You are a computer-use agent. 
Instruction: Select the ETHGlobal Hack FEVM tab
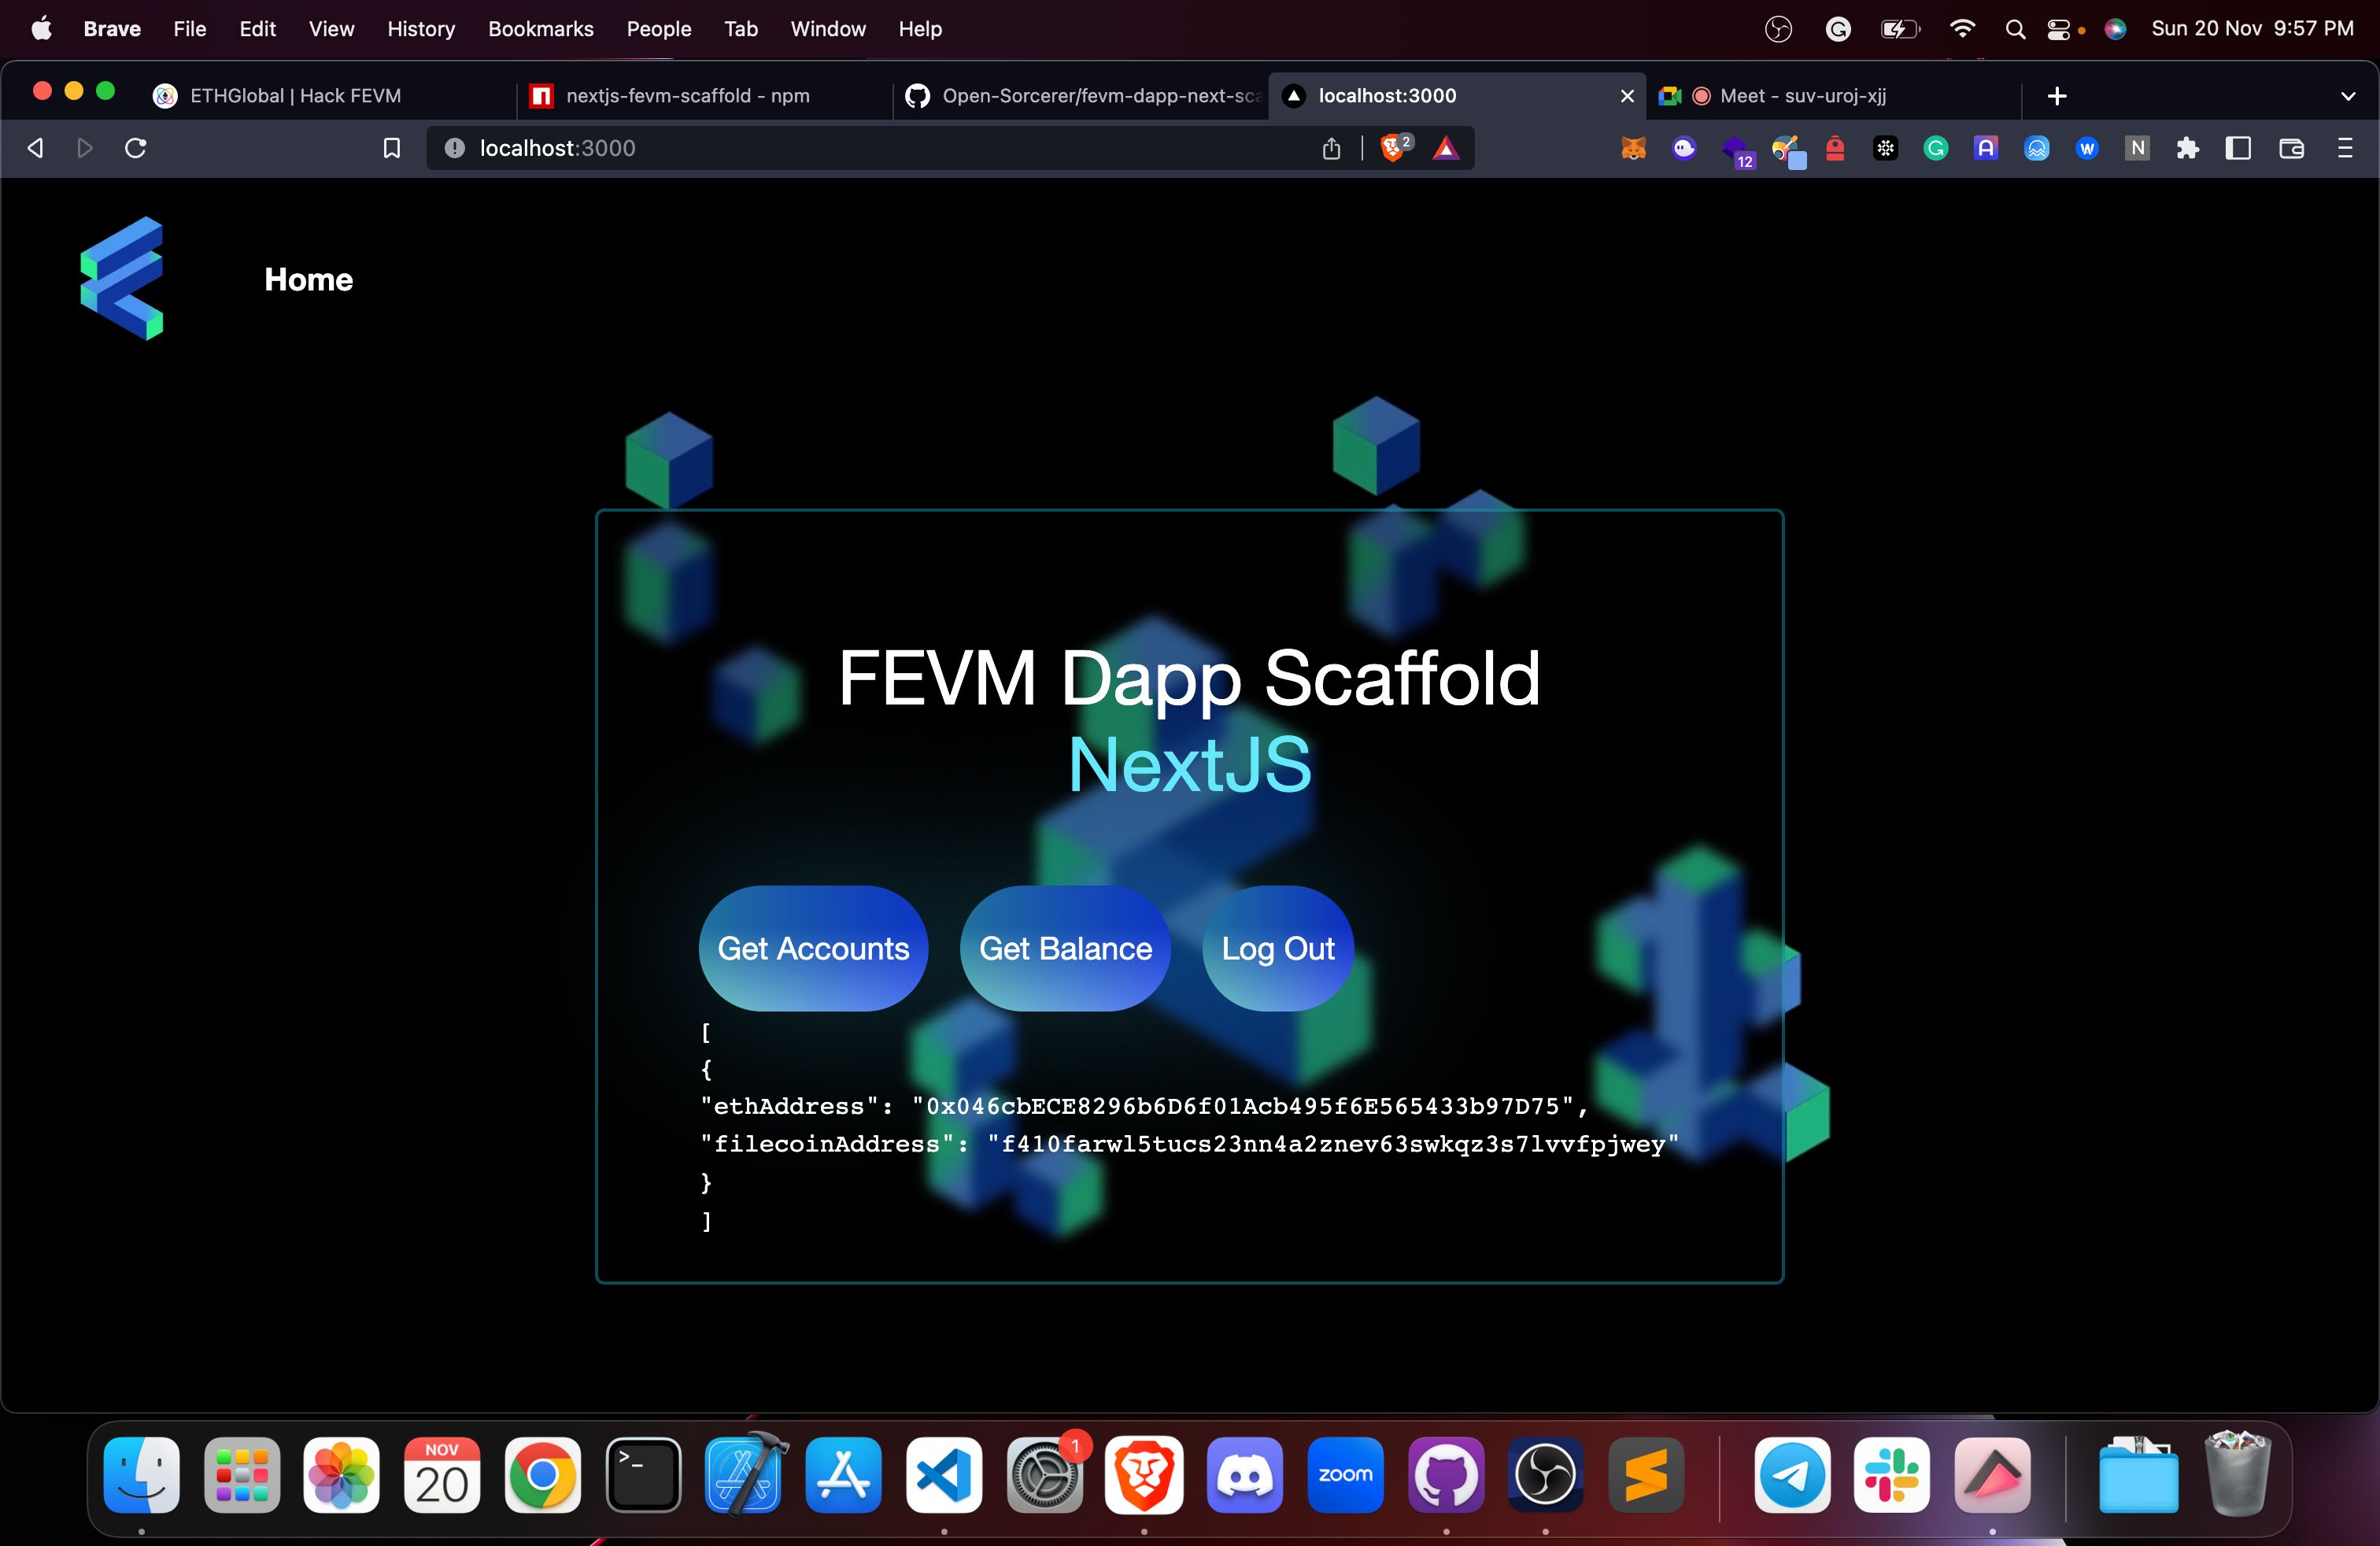click(x=298, y=95)
